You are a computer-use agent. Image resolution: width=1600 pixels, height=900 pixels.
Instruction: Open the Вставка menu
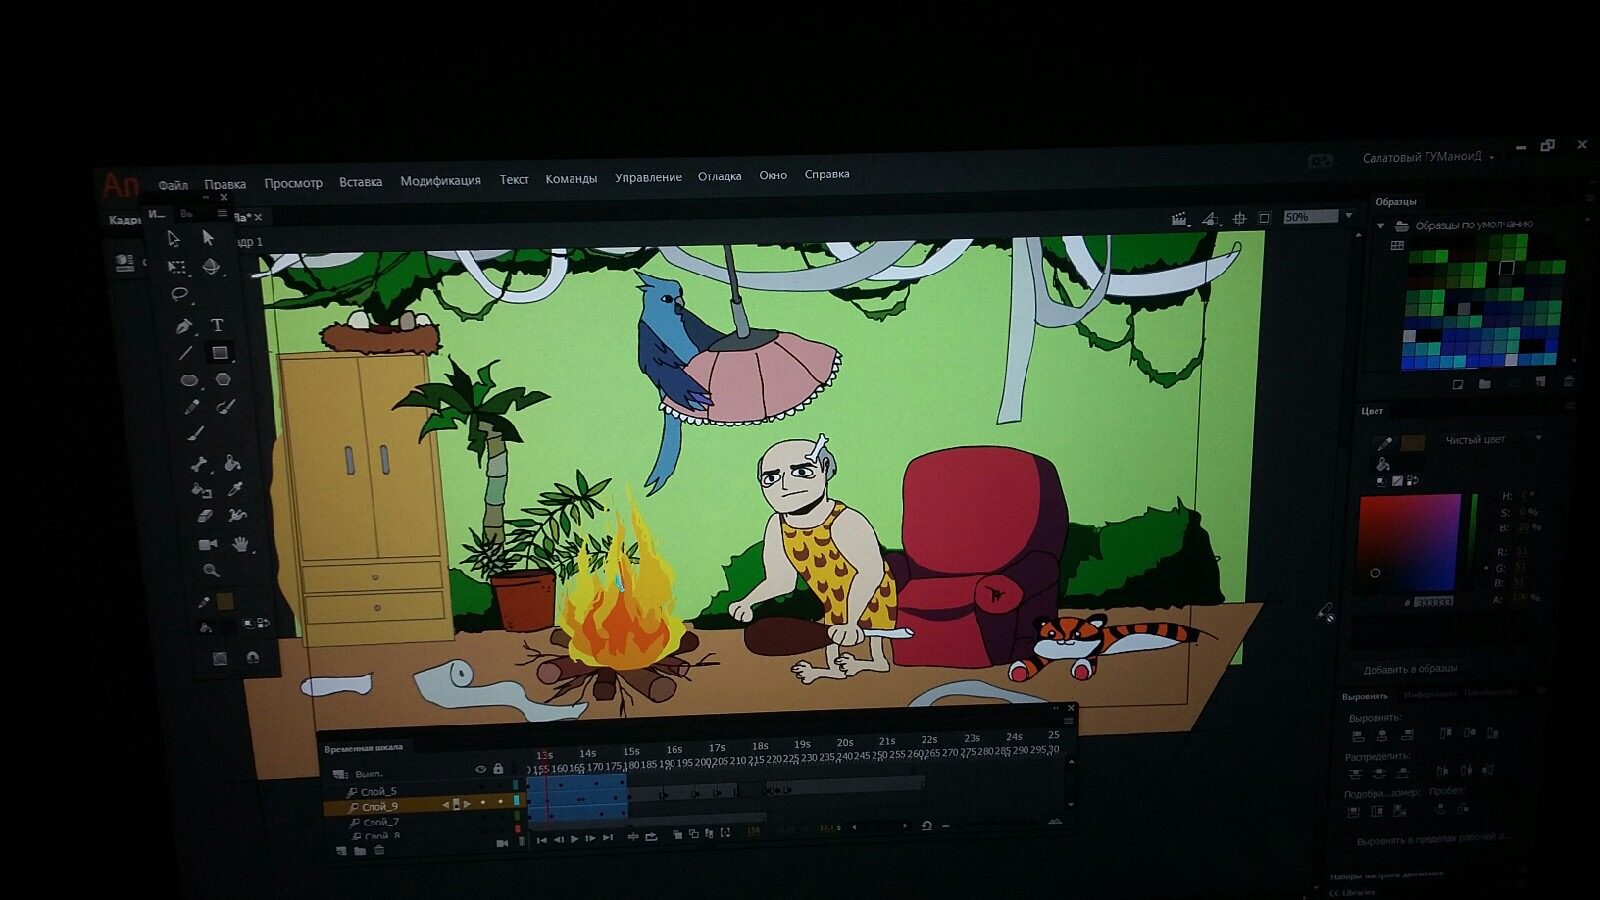[x=360, y=182]
